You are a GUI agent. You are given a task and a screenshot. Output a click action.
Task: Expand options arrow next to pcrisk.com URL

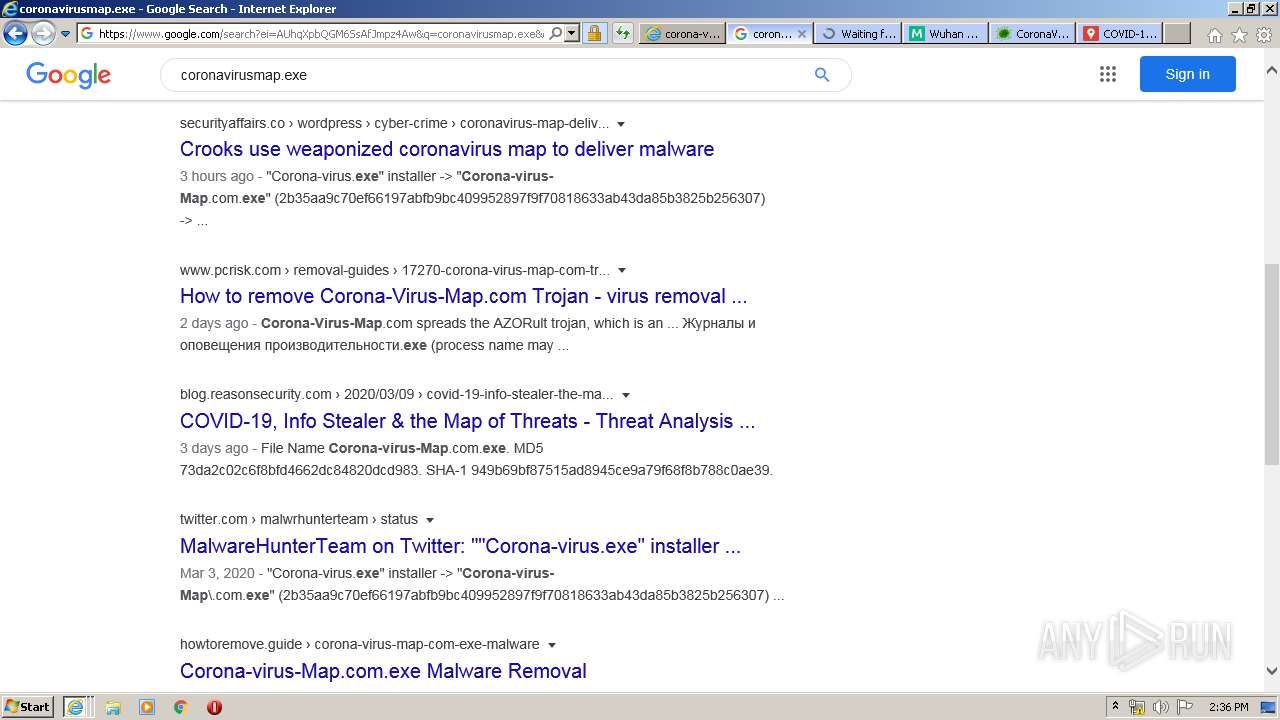point(622,271)
